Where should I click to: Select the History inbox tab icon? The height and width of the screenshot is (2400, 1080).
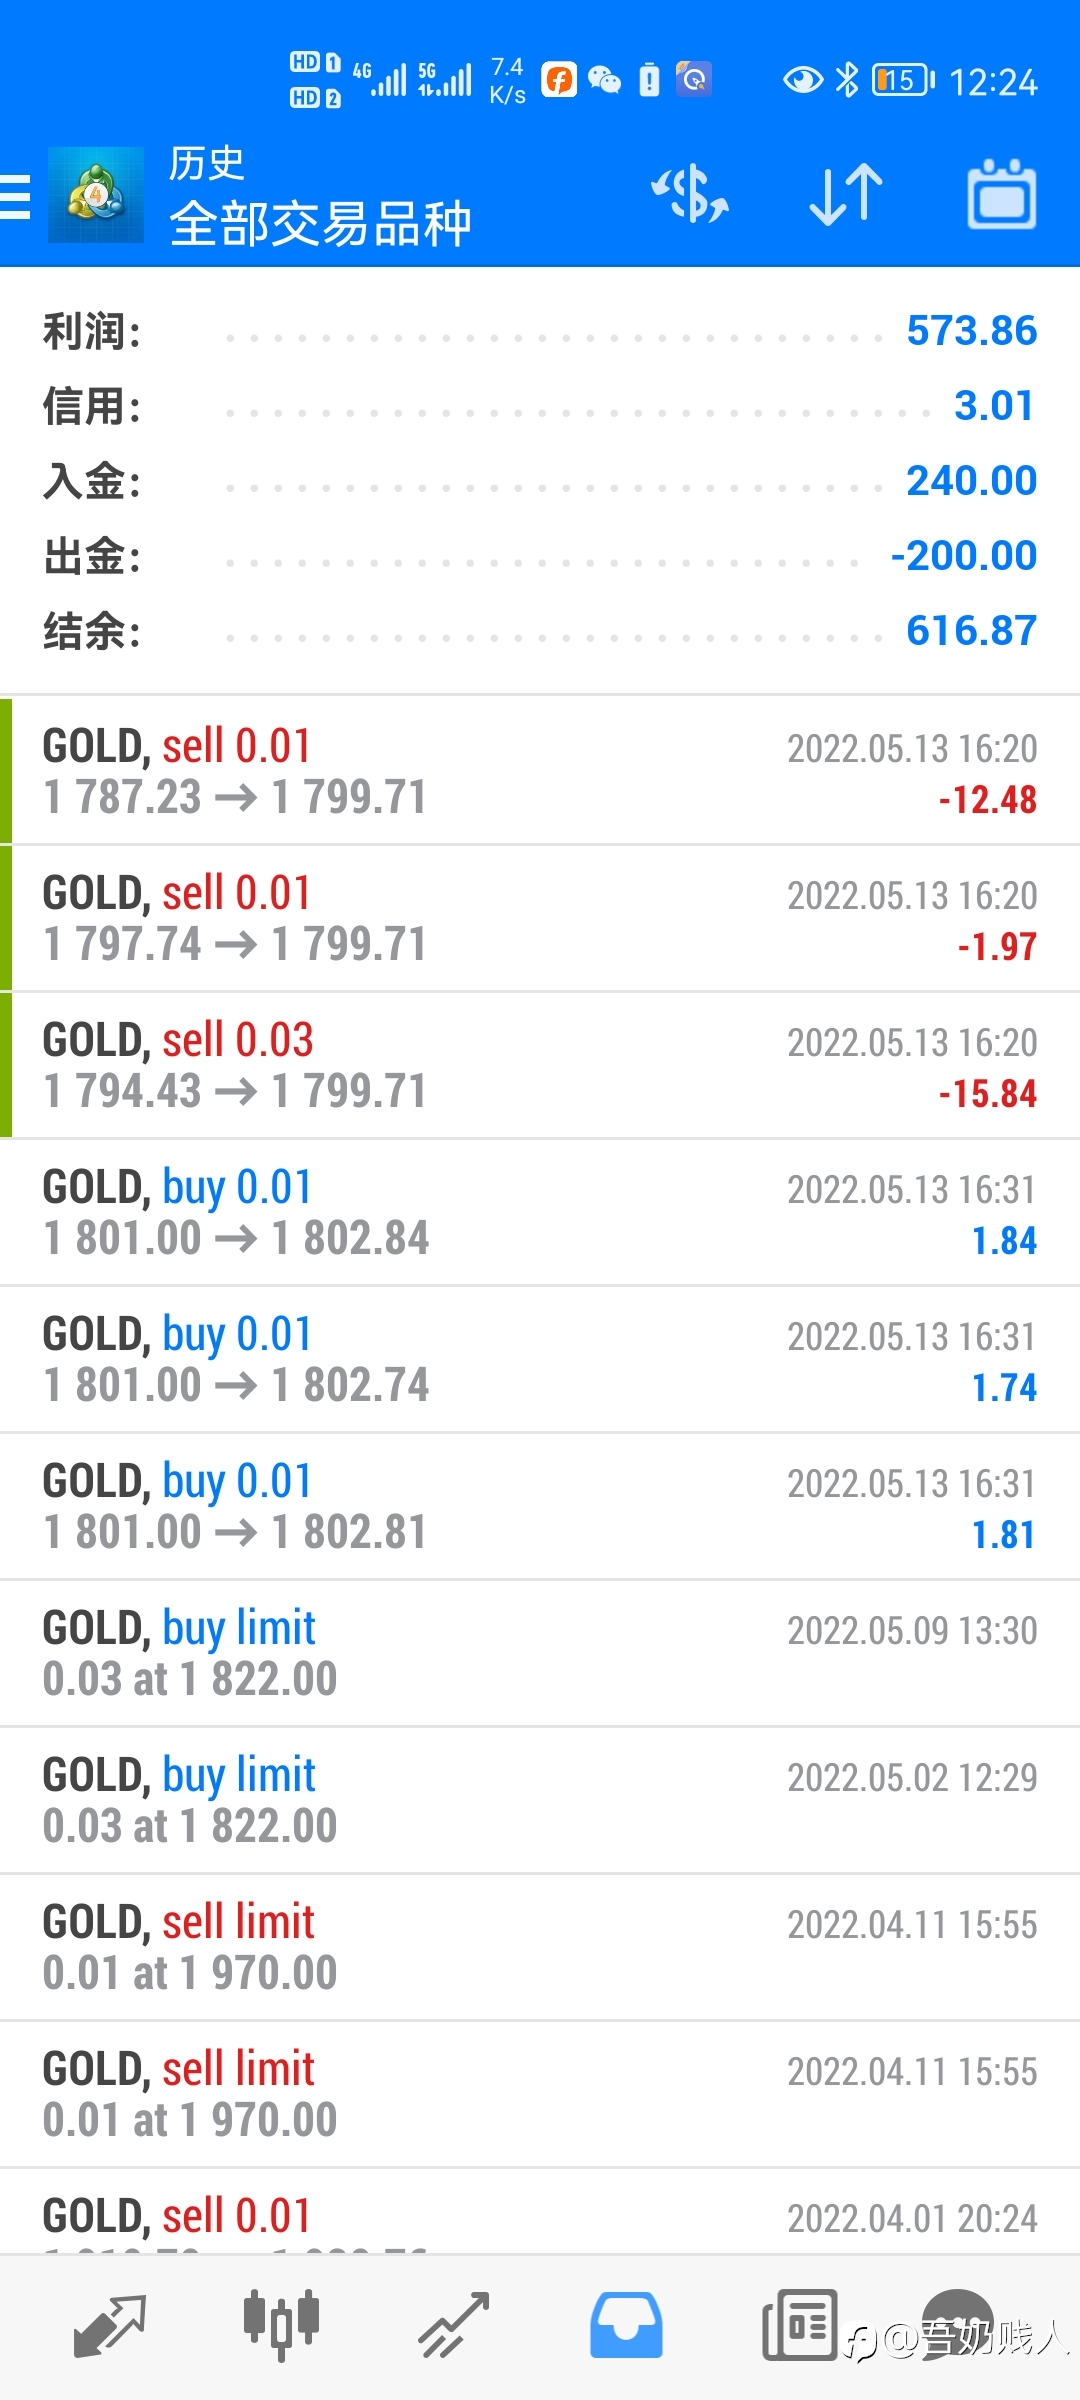coord(626,2325)
